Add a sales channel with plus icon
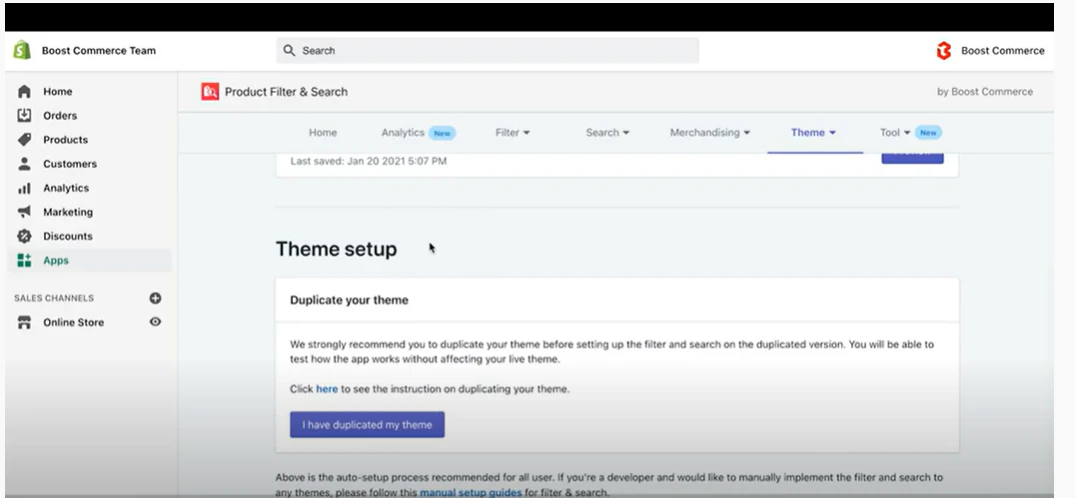 pos(156,298)
